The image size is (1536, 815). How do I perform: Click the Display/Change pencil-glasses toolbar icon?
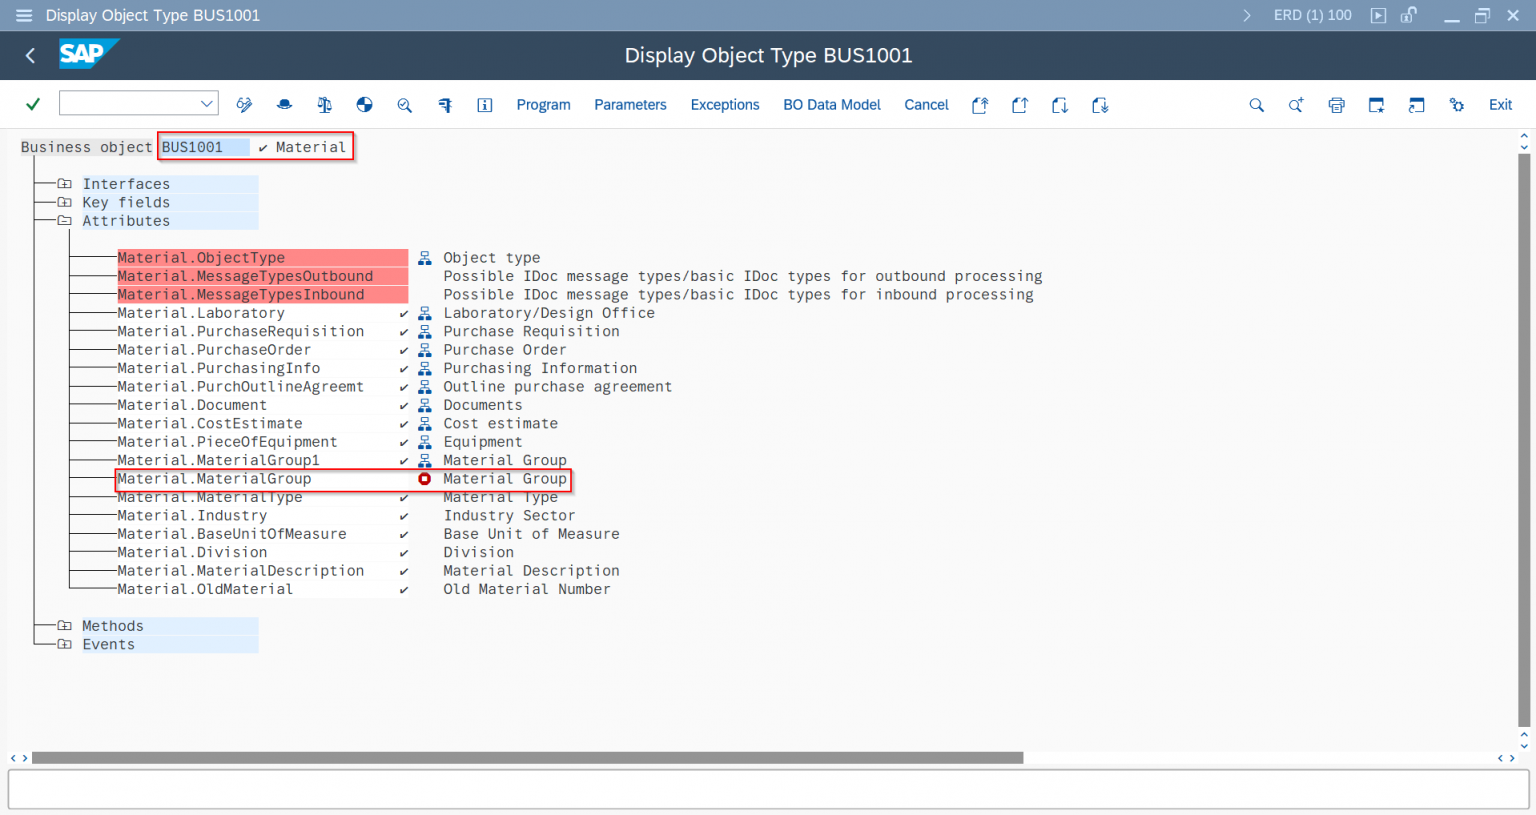point(244,105)
